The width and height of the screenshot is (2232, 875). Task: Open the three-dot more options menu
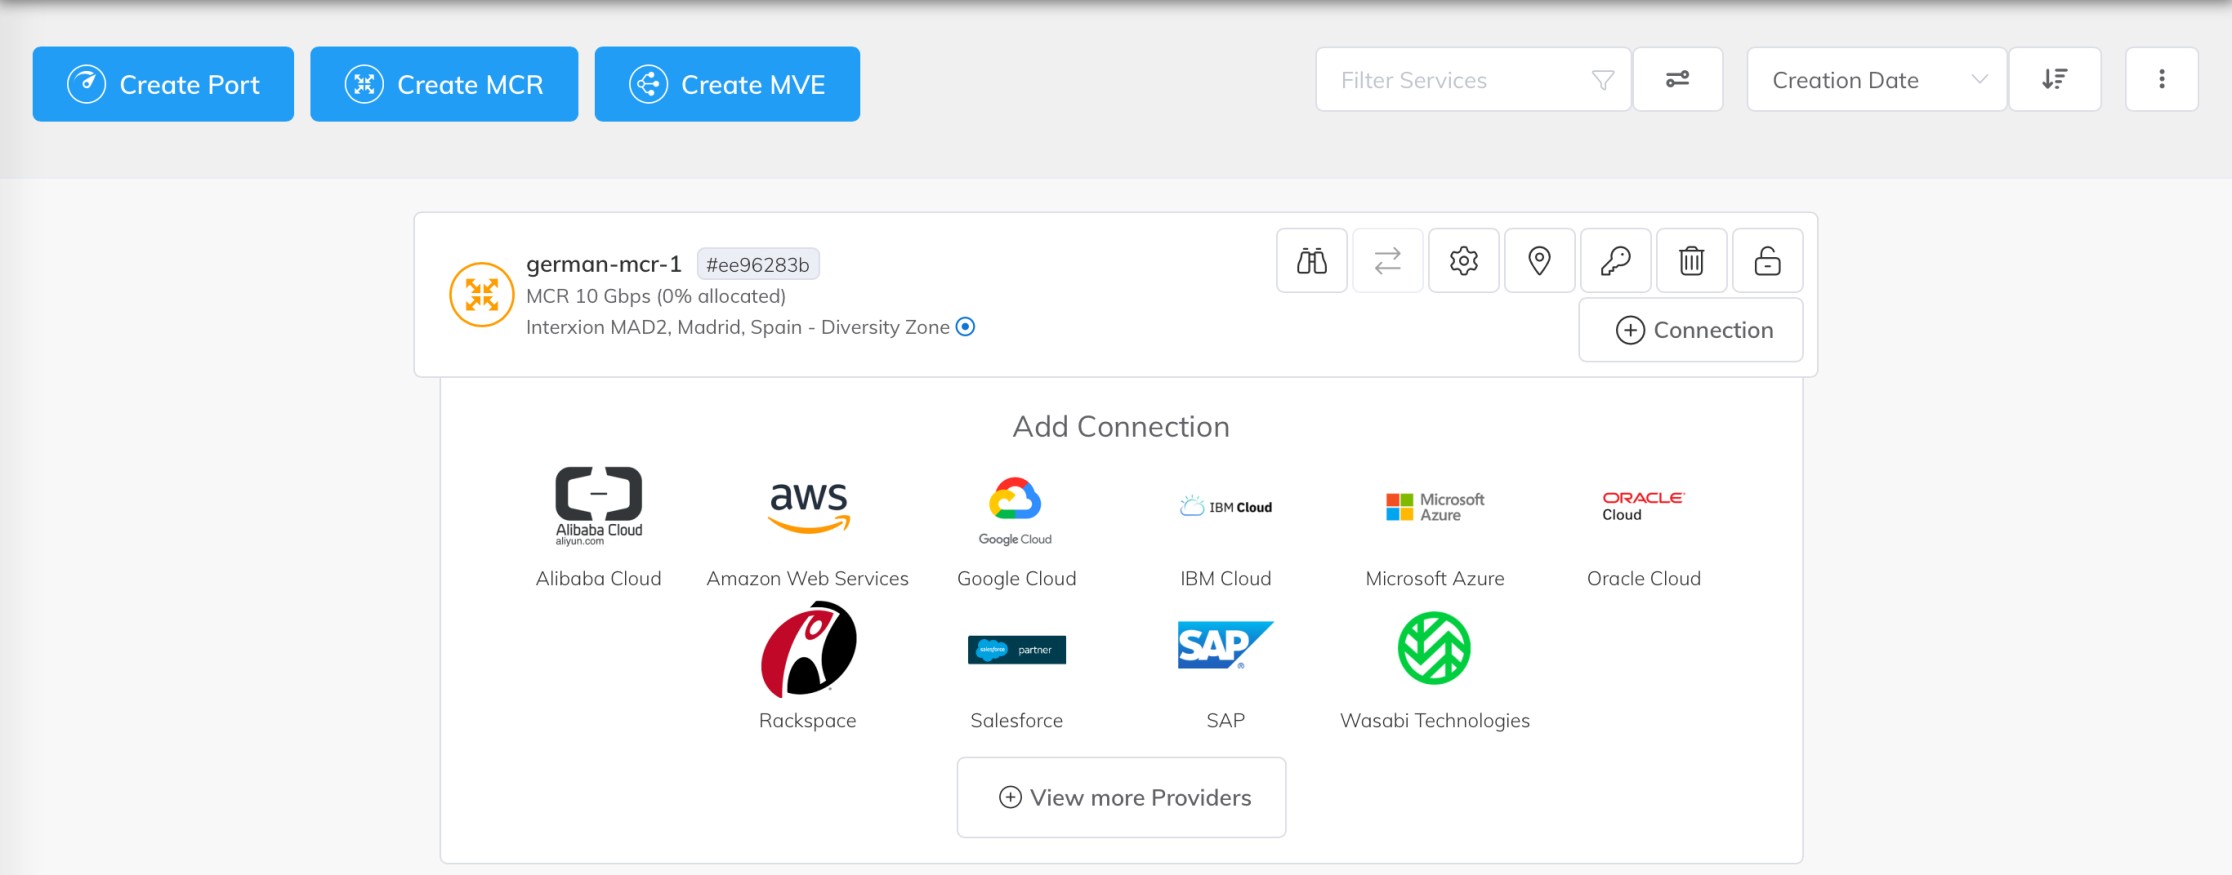tap(2162, 79)
